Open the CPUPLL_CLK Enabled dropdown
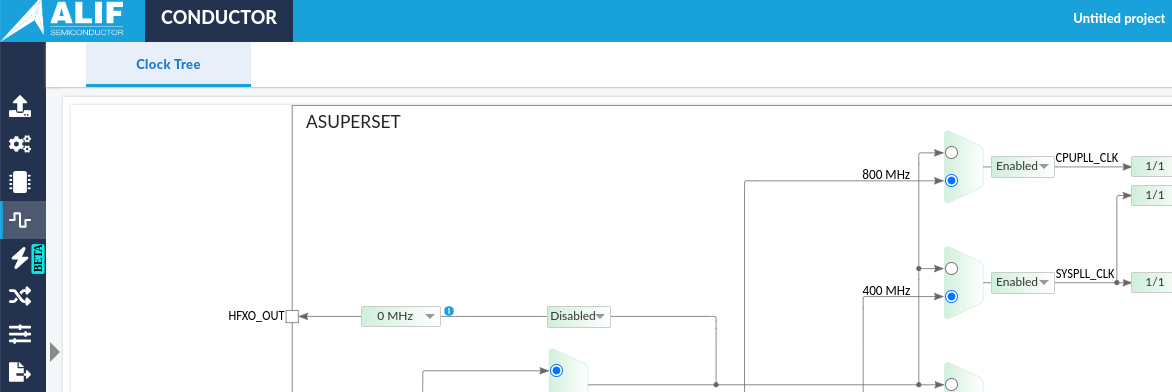This screenshot has width=1172, height=392. click(x=1023, y=166)
